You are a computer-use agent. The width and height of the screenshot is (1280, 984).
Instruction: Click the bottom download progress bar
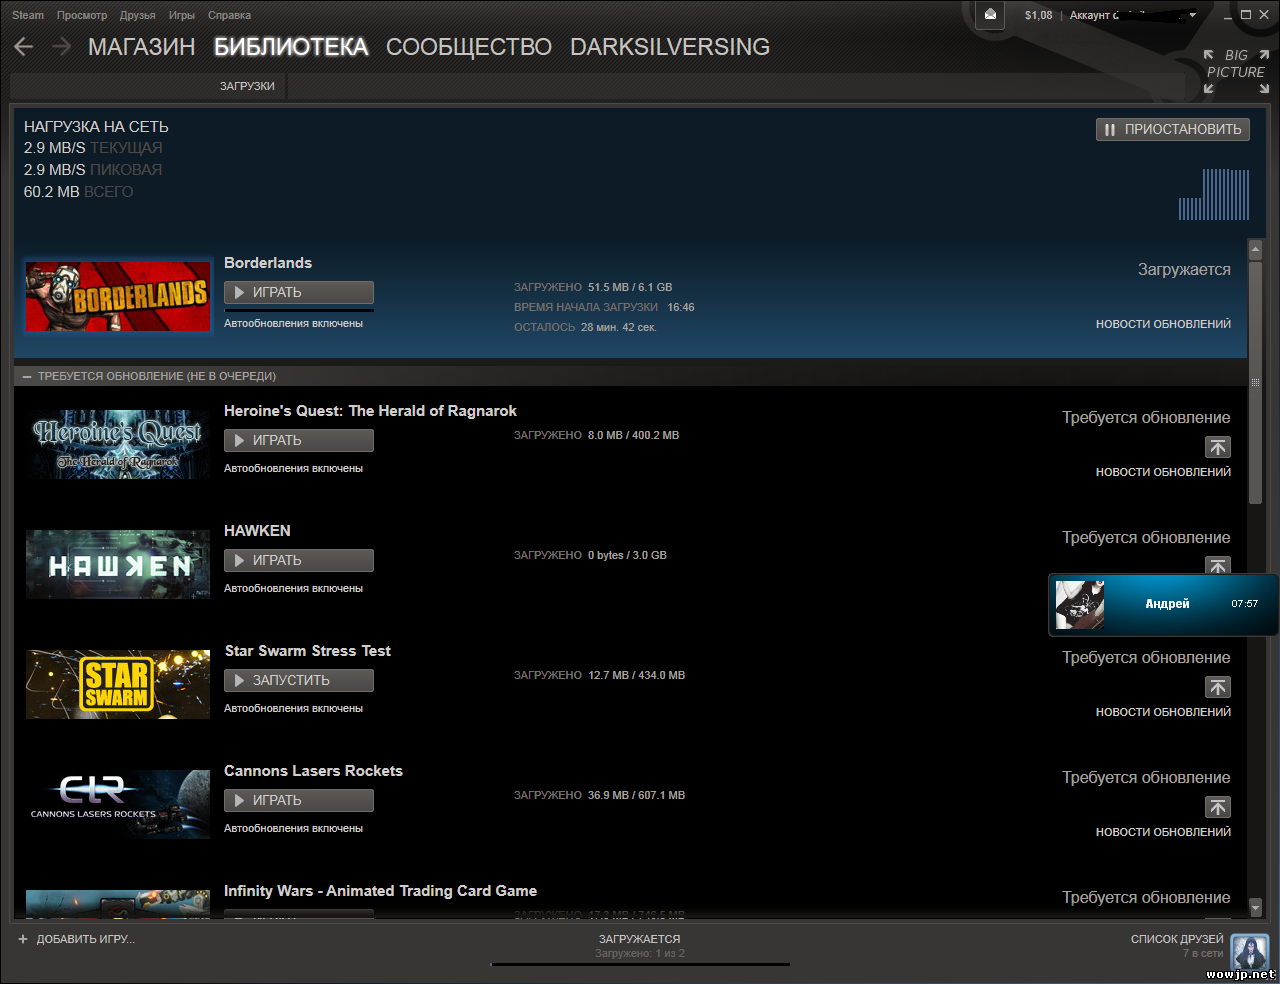(x=640, y=965)
